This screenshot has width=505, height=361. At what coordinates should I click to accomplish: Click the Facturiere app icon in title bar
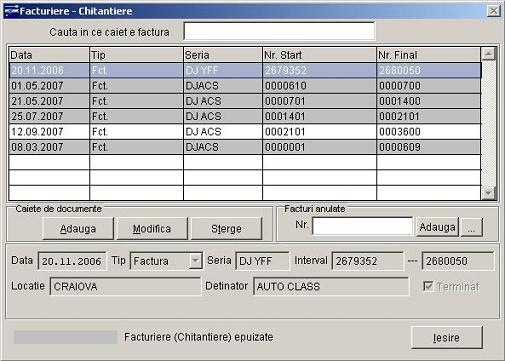point(11,11)
